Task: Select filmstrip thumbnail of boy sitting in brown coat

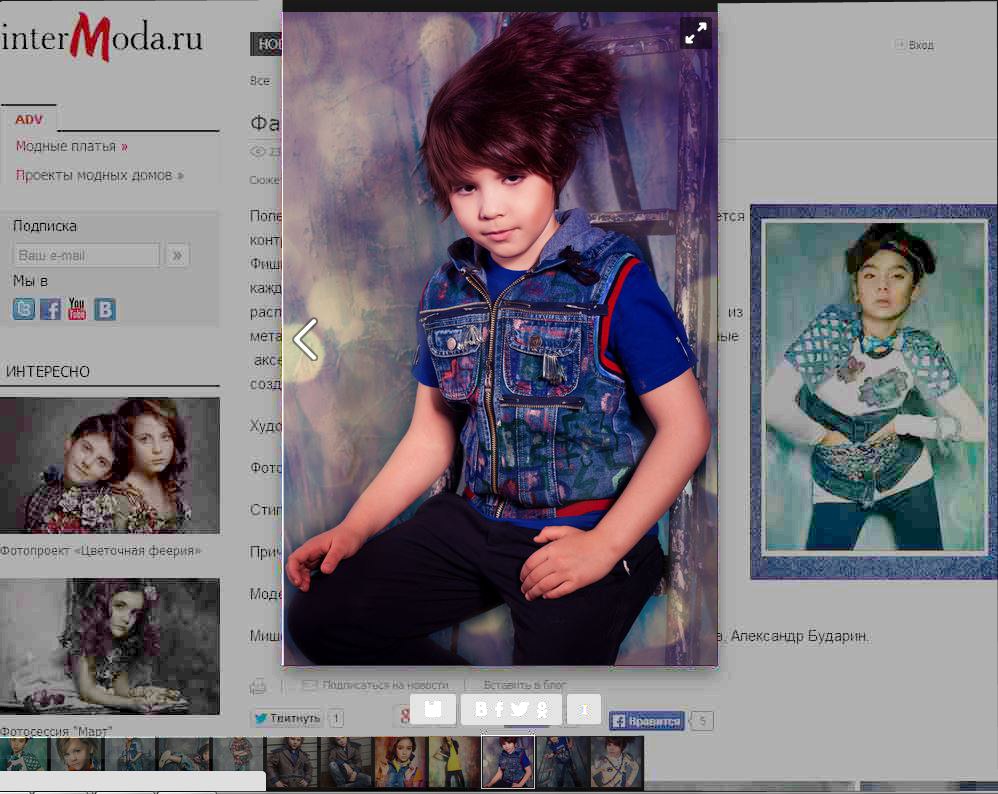Action: click(346, 763)
